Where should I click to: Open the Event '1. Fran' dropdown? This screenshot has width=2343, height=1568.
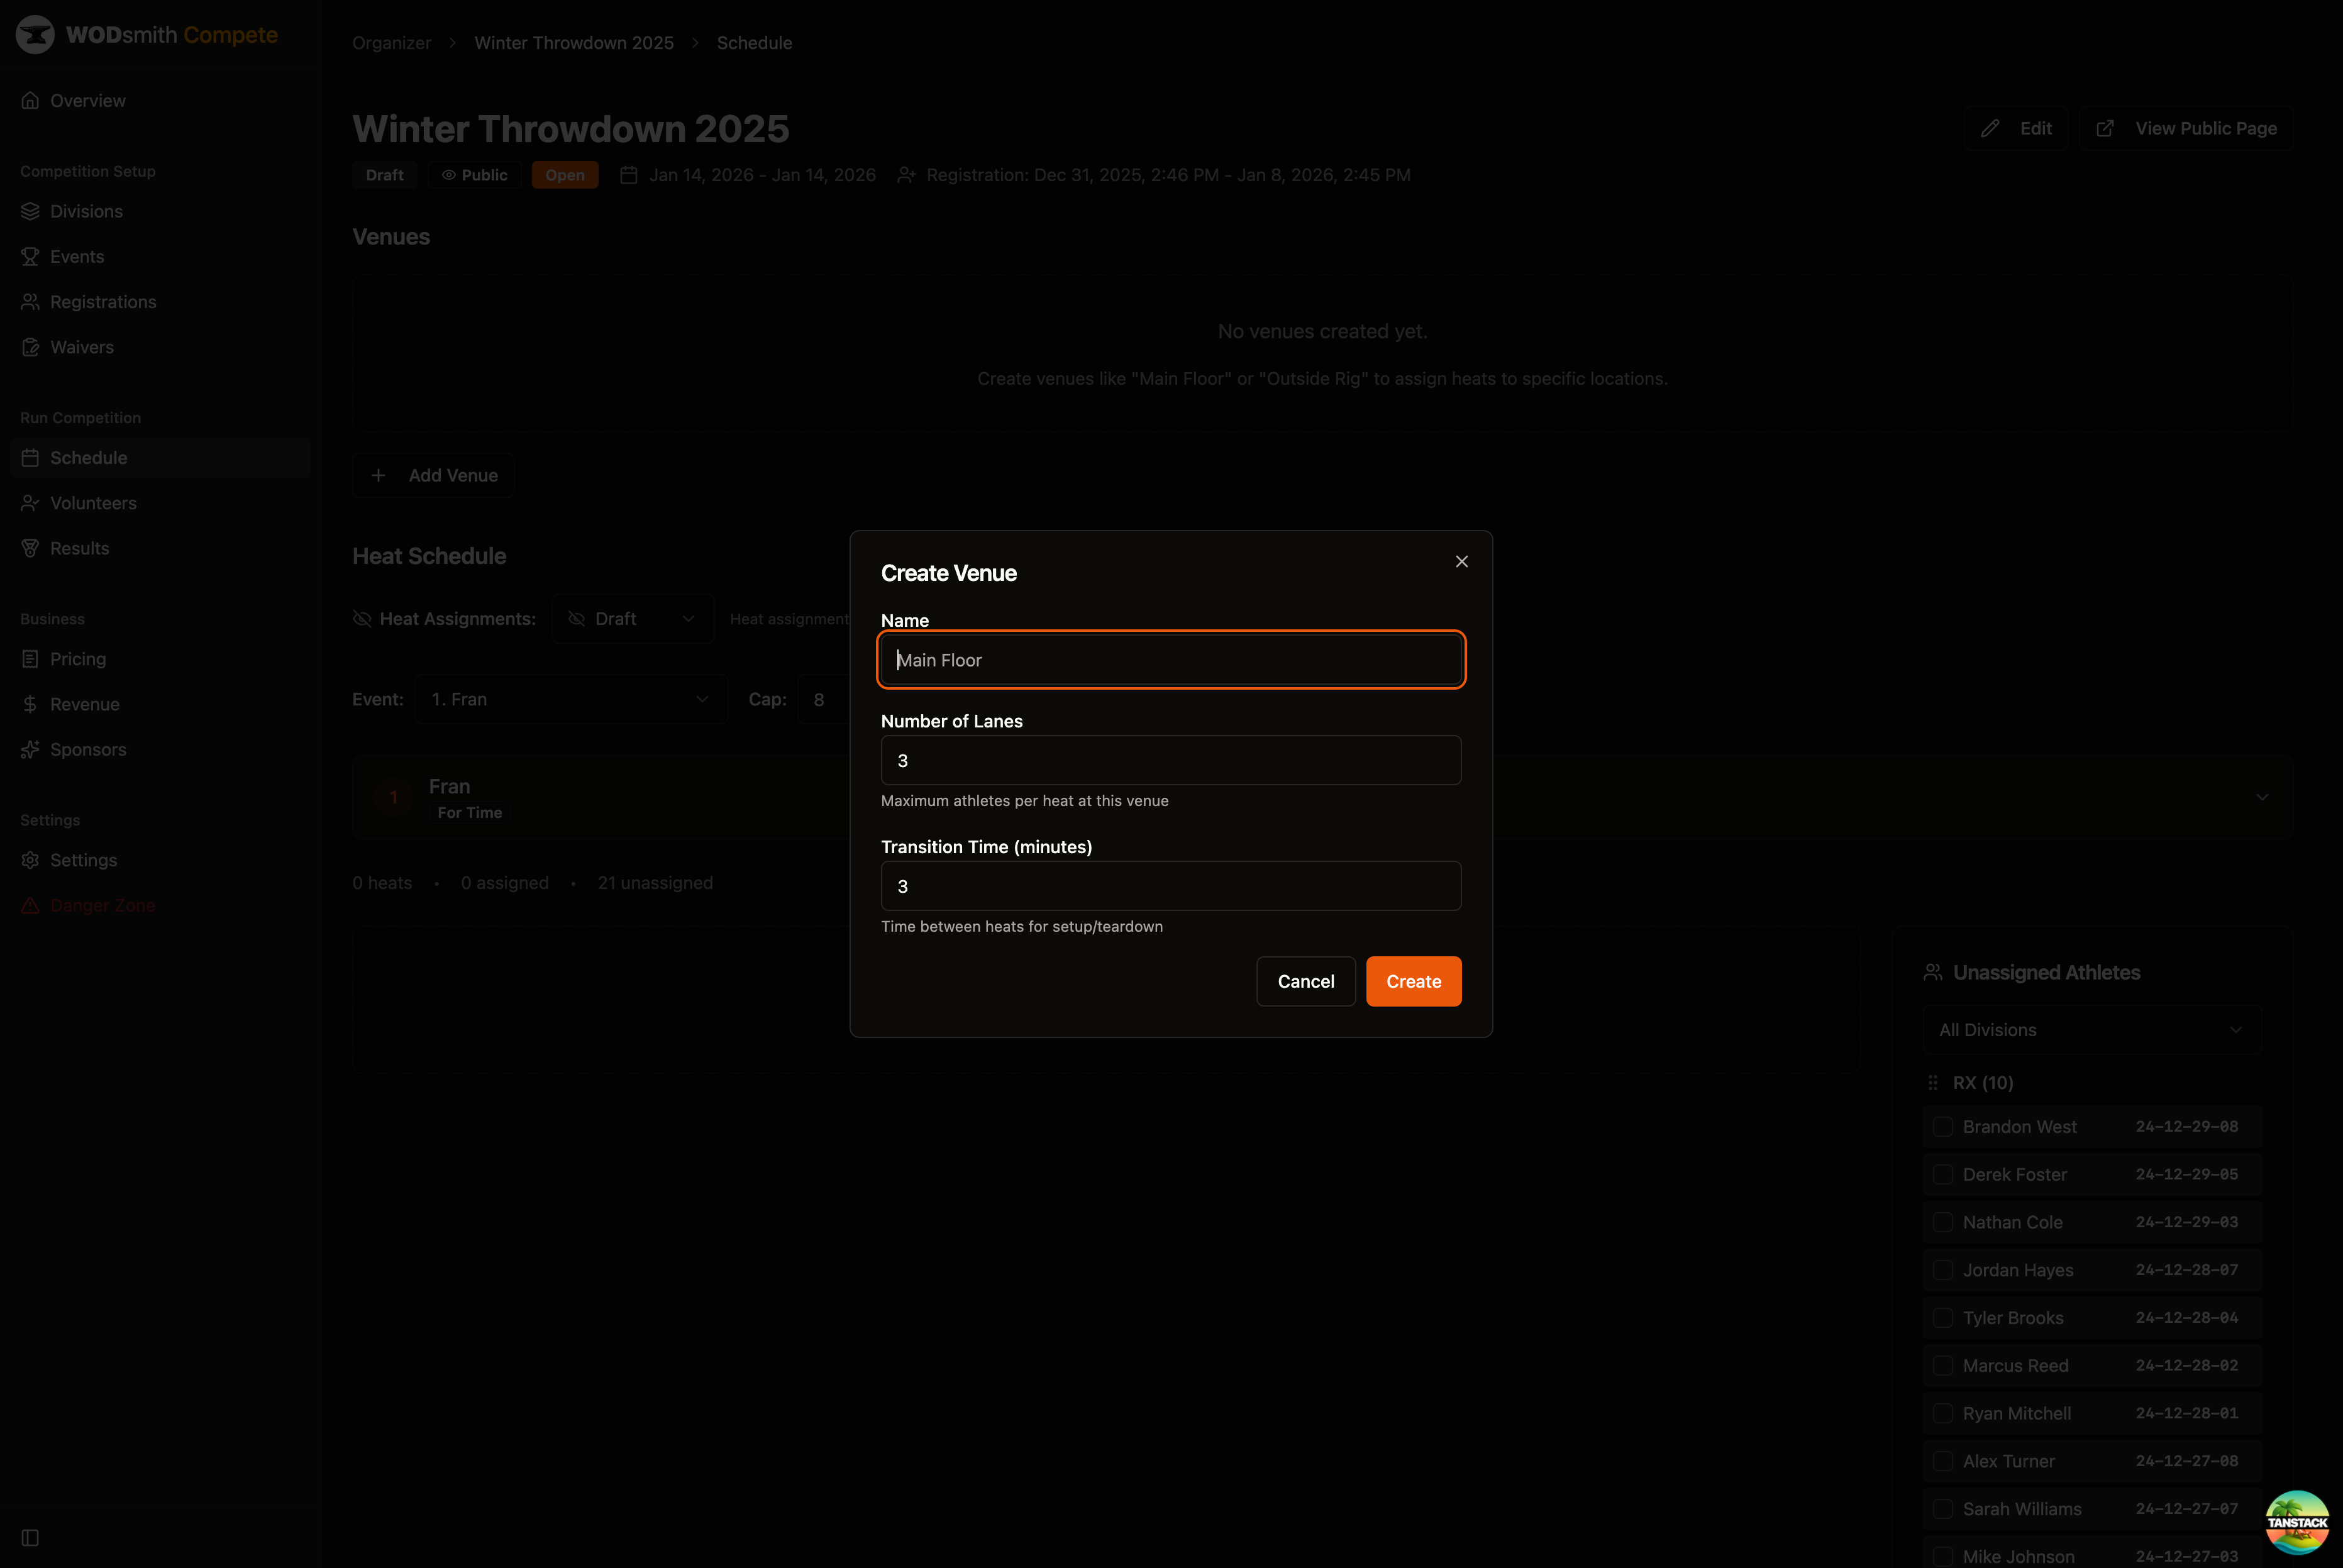(x=571, y=699)
